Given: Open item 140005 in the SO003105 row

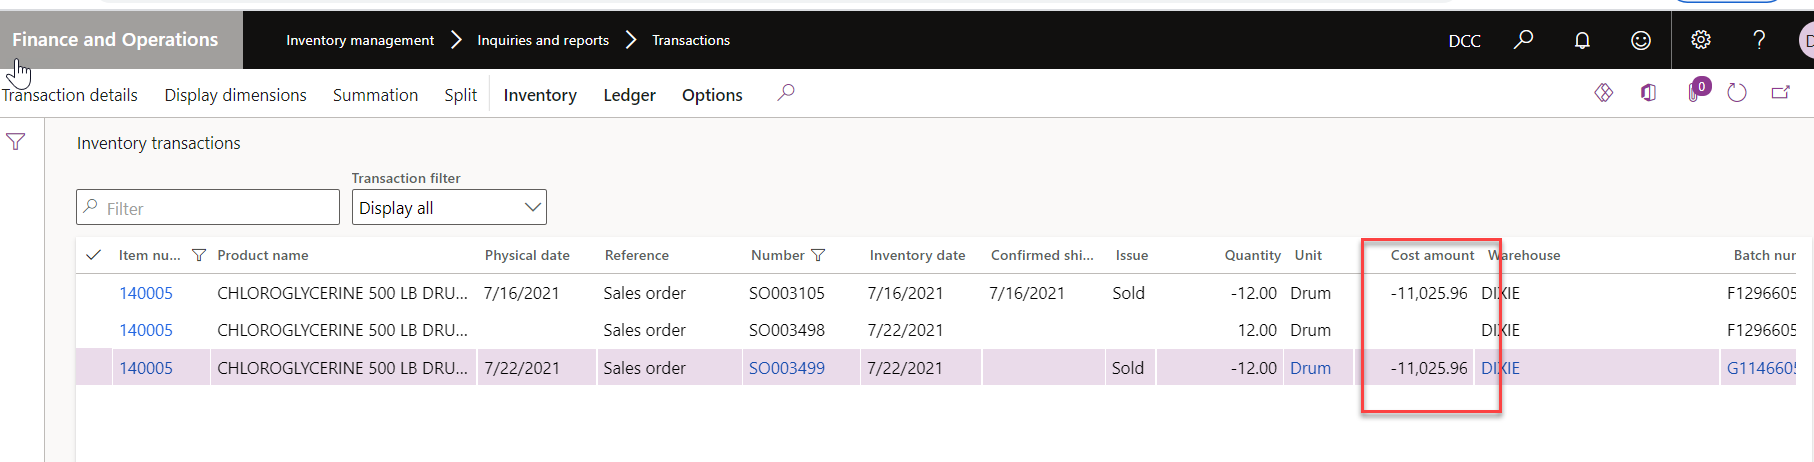Looking at the screenshot, I should (x=146, y=293).
